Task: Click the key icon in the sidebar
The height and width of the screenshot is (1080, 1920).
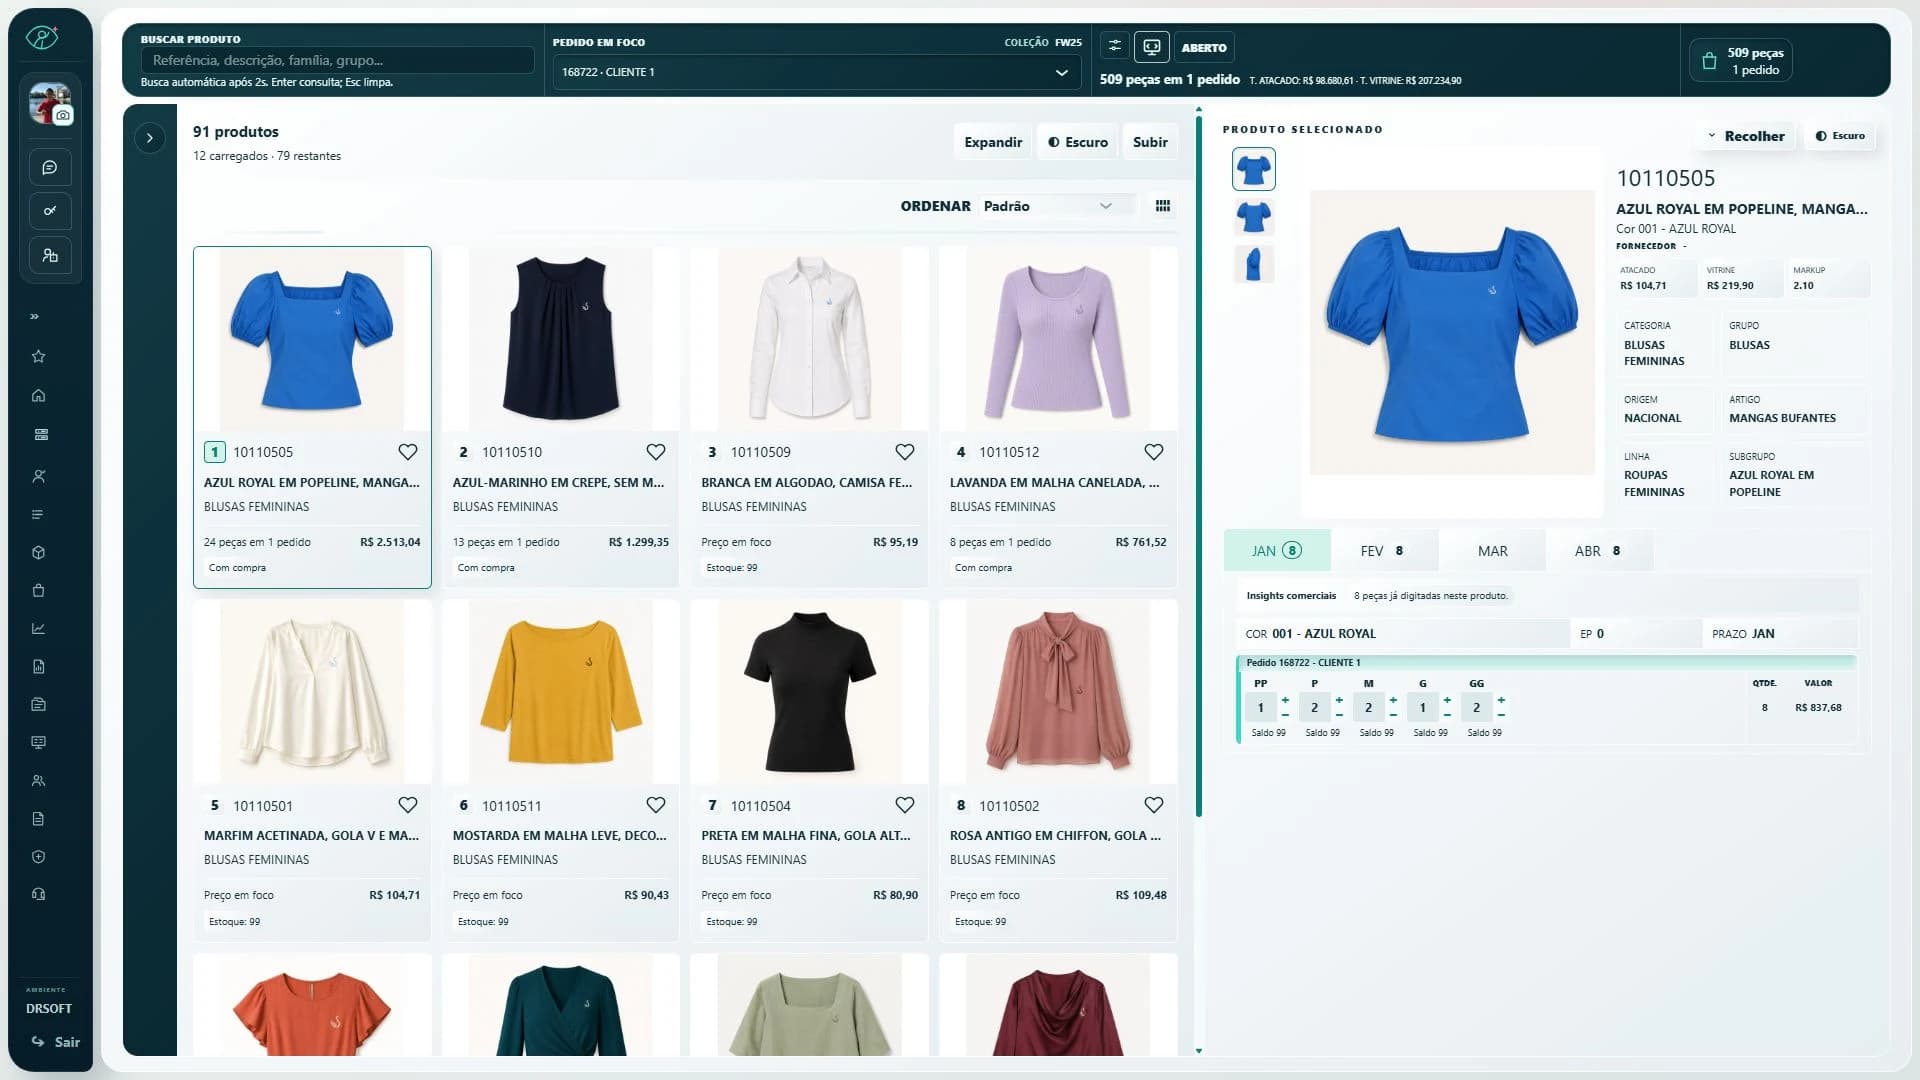Action: click(50, 211)
